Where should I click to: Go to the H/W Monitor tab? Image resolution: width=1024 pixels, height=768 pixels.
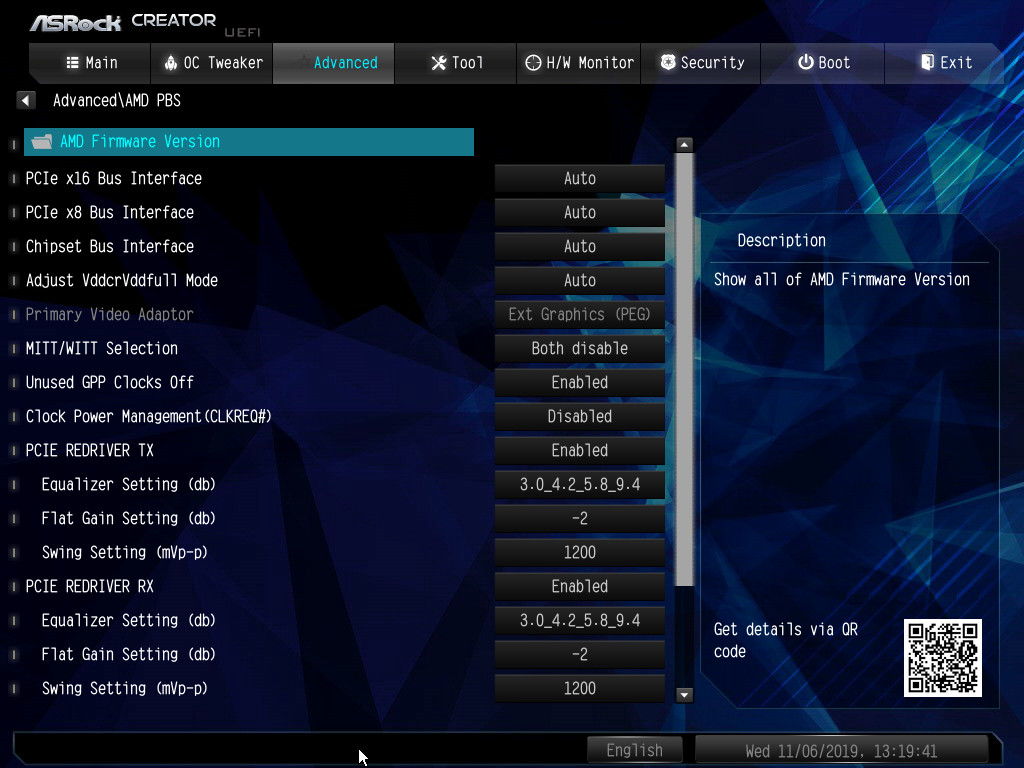(x=579, y=62)
